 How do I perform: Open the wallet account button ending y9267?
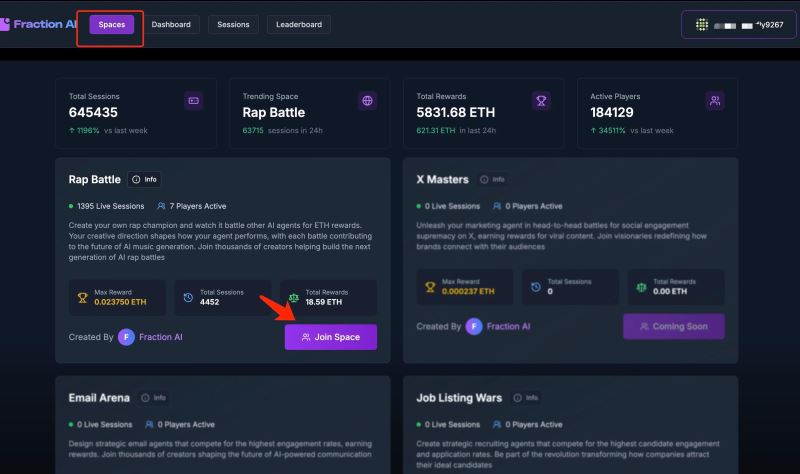(x=739, y=24)
